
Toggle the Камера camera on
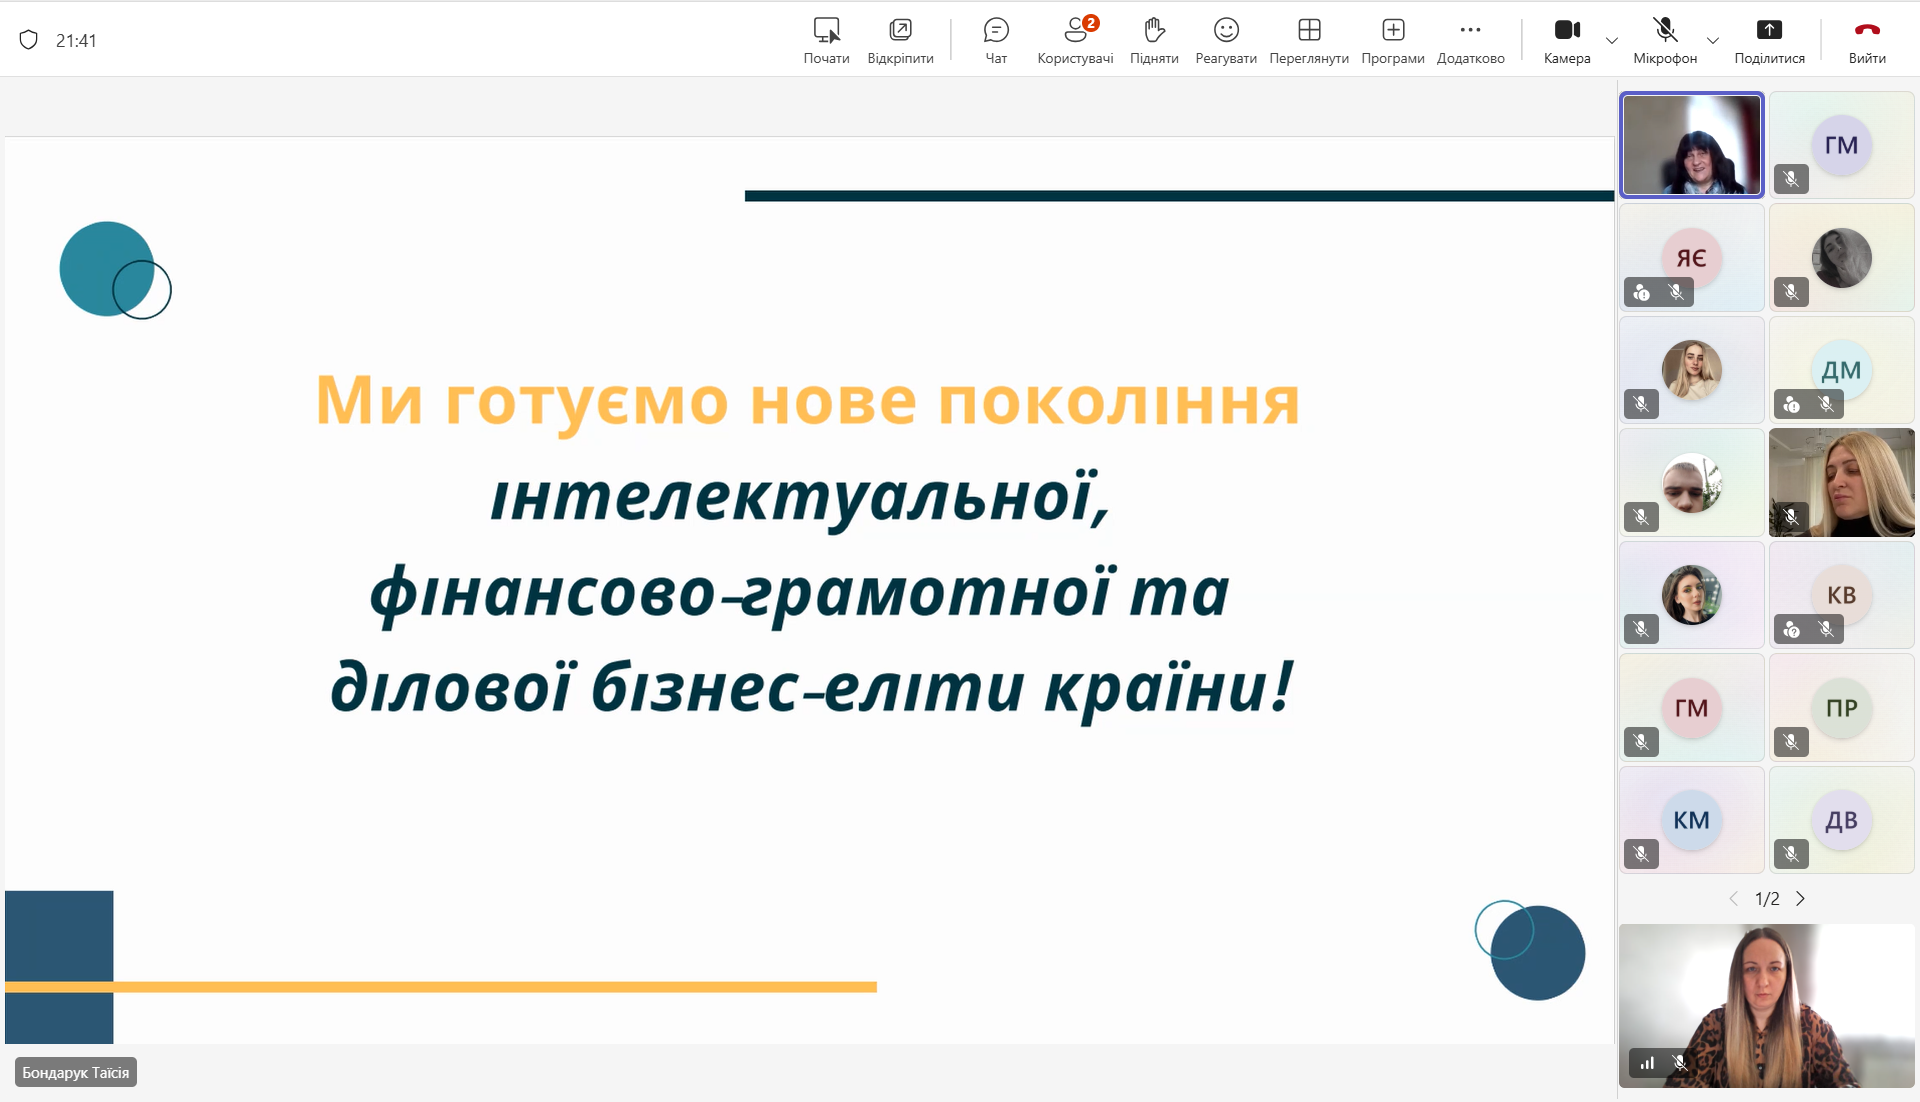tap(1567, 40)
